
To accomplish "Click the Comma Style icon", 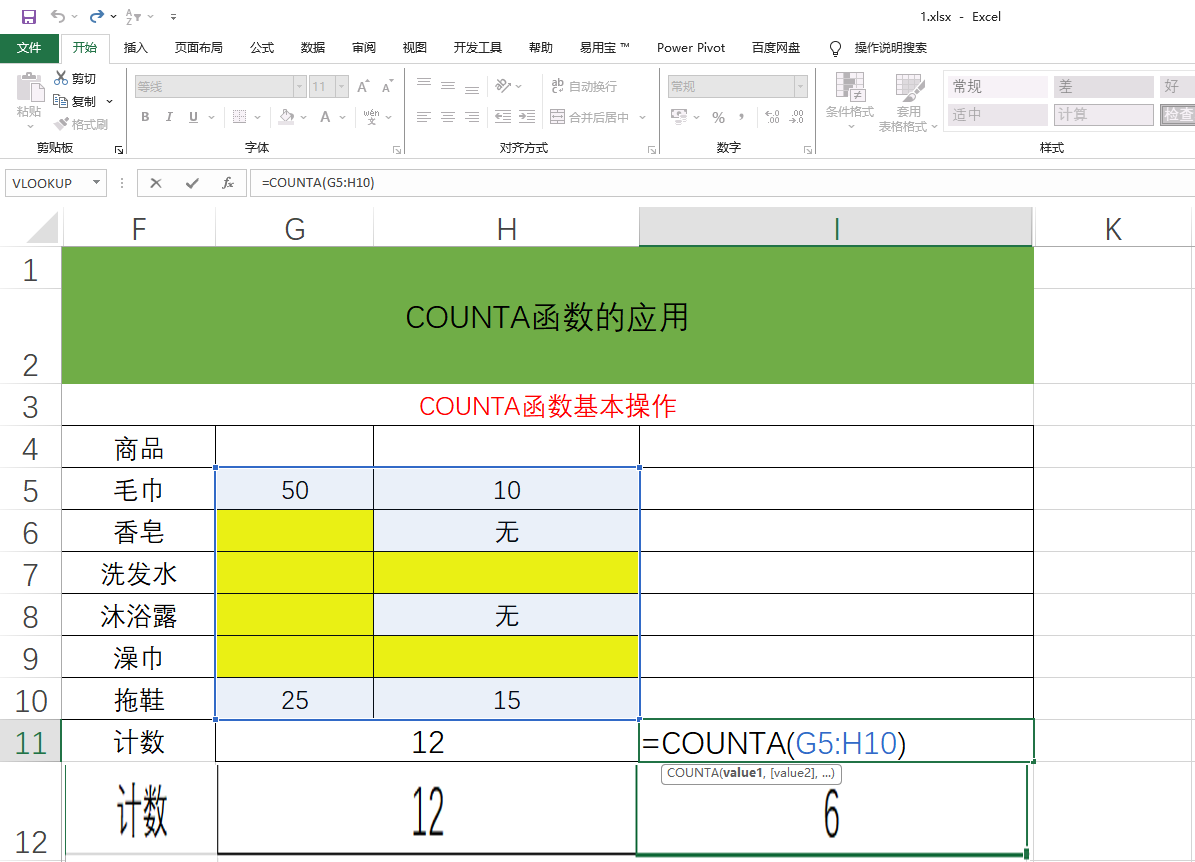I will click(x=741, y=116).
